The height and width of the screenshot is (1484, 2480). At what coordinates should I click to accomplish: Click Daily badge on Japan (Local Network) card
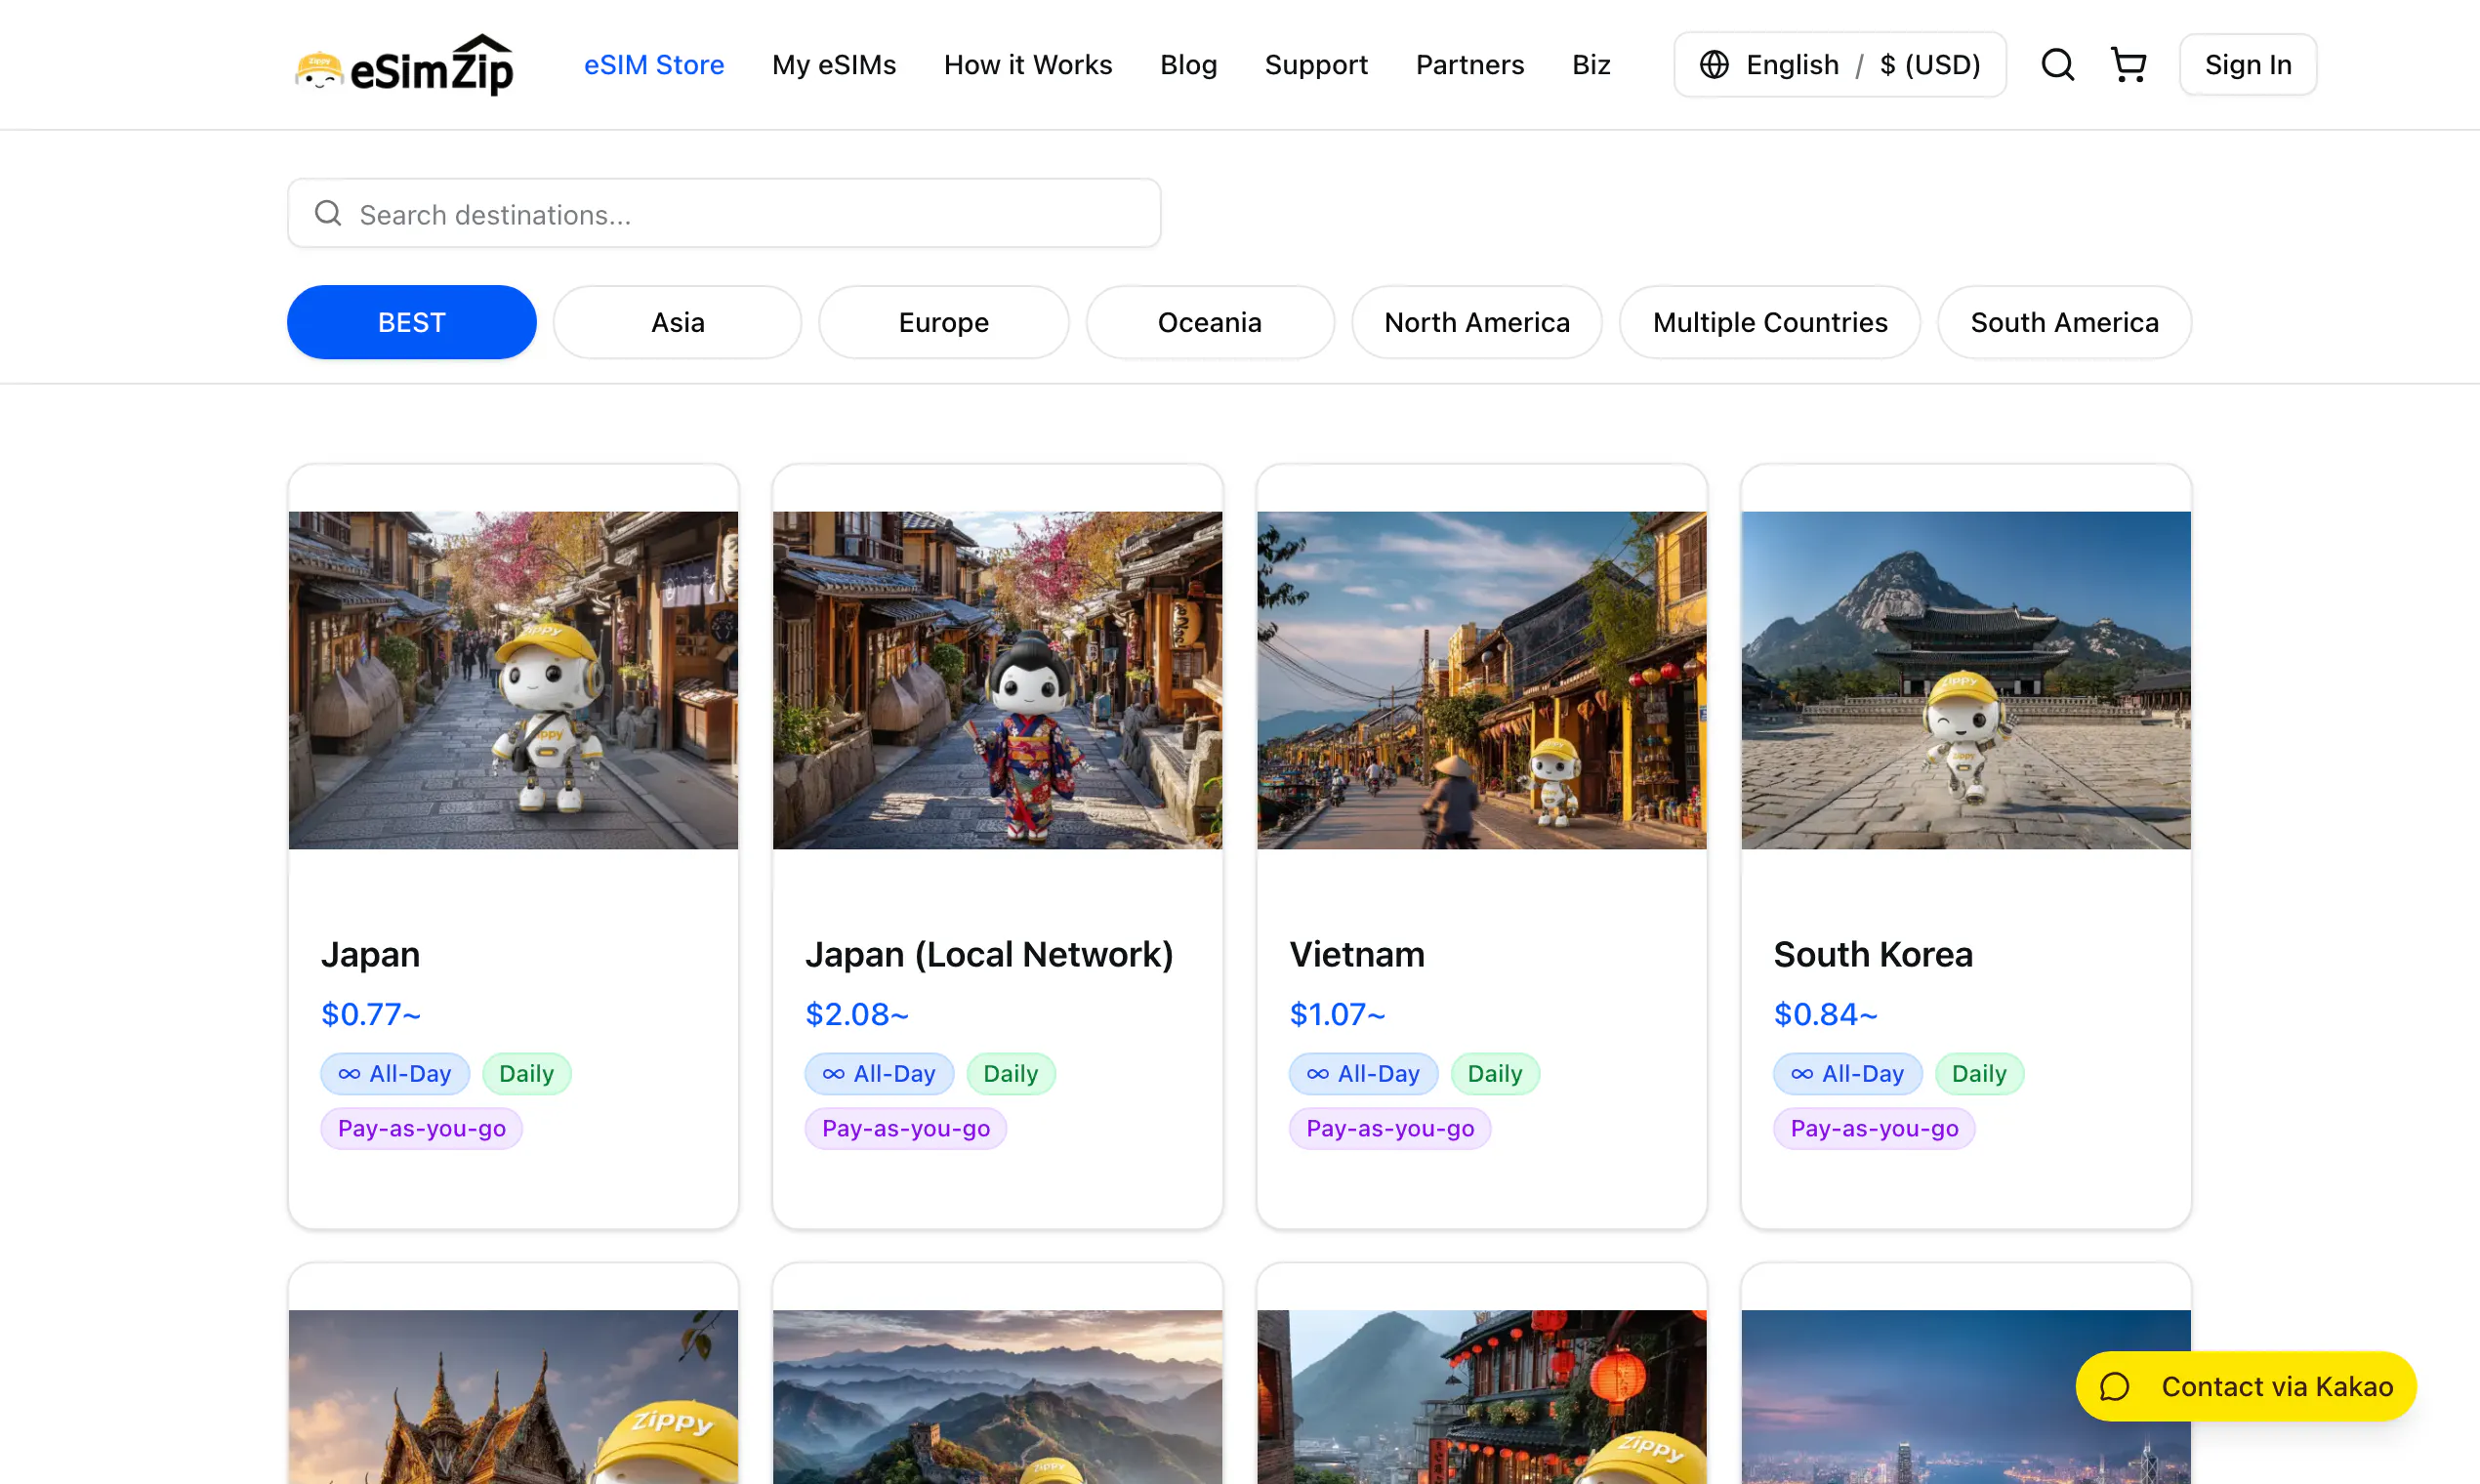[x=1011, y=1073]
